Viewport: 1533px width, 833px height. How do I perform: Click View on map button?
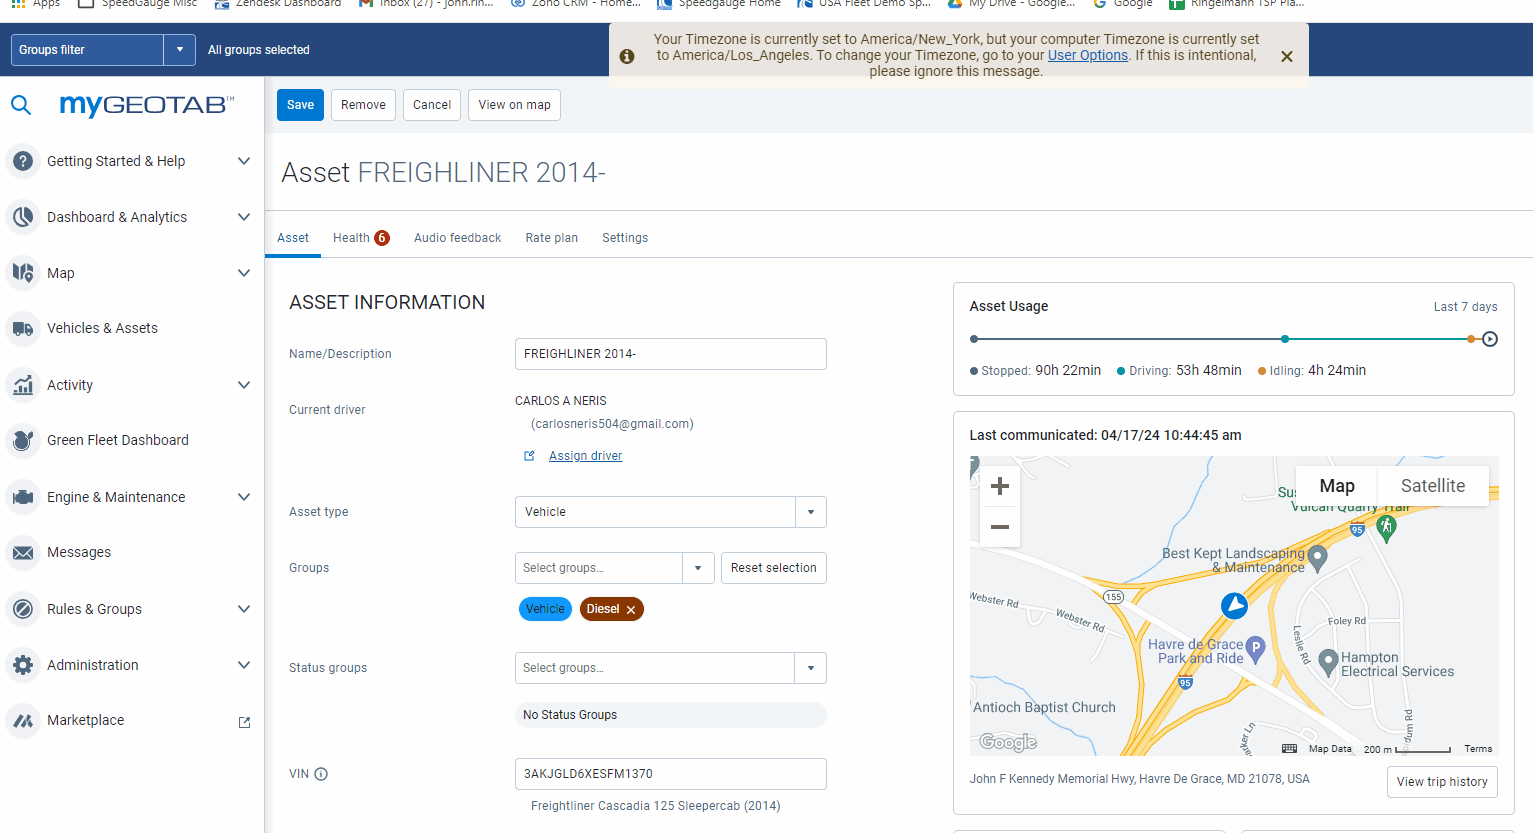tap(514, 105)
